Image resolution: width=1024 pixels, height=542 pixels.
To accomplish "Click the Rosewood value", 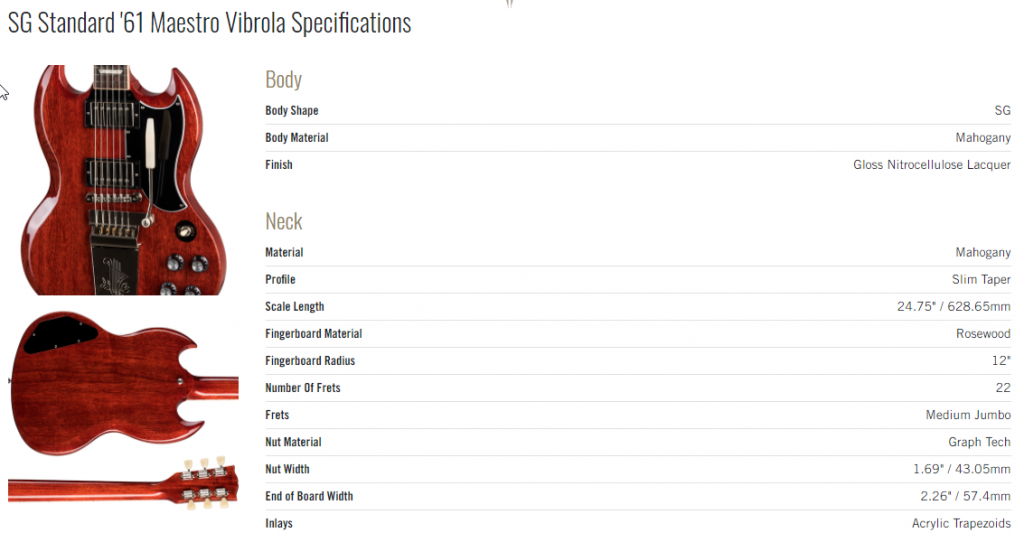I will pyautogui.click(x=983, y=334).
